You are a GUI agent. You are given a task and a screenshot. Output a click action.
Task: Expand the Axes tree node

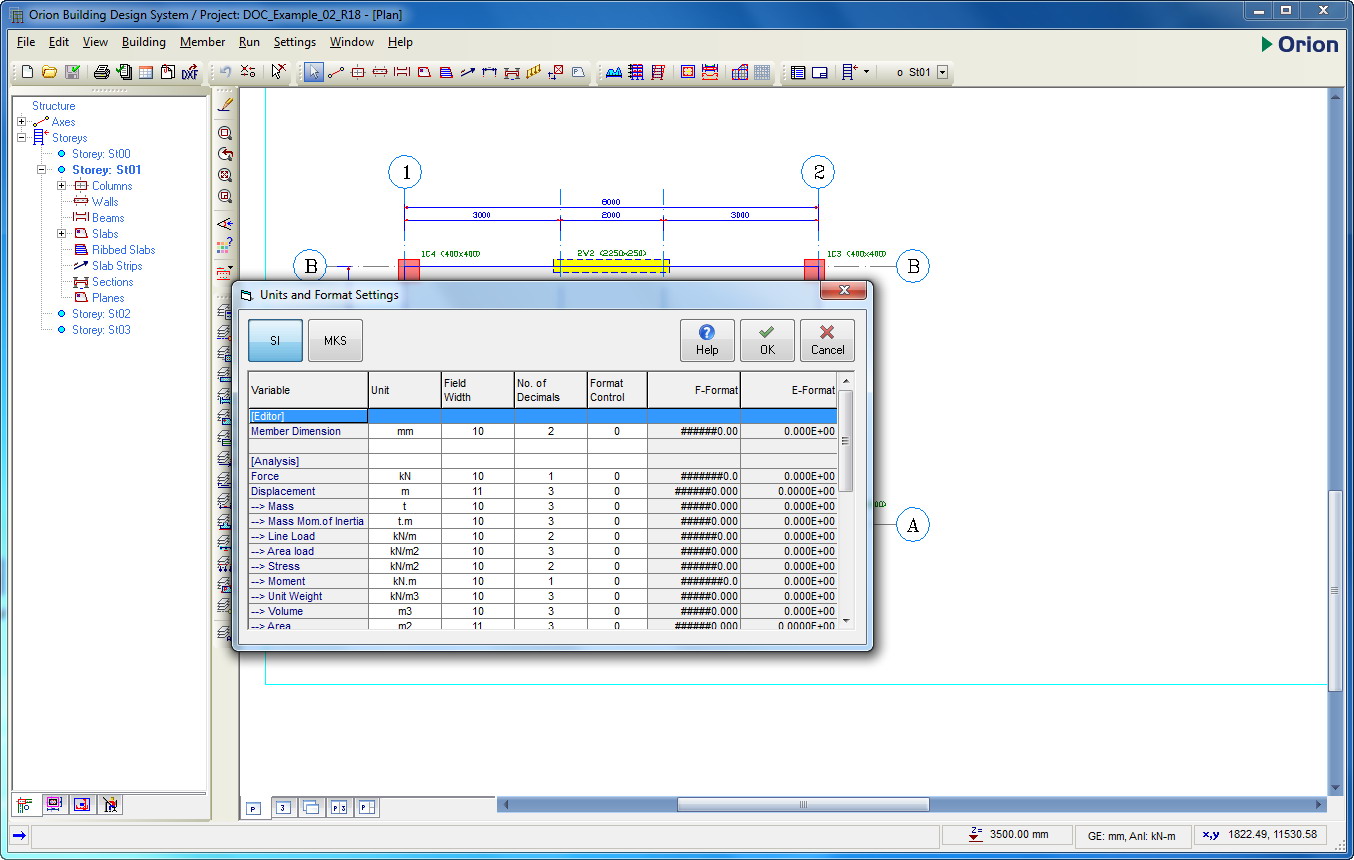pyautogui.click(x=22, y=122)
